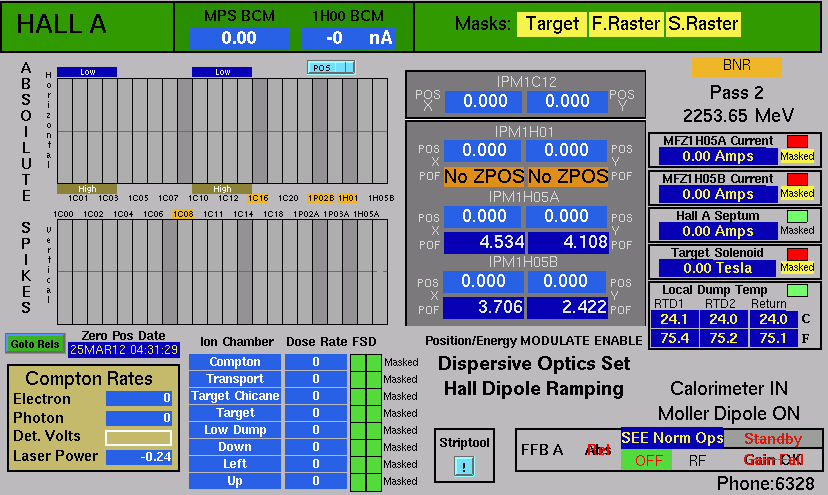828x495 pixels.
Task: Click the Laser Power -0.24 field
Action: click(138, 457)
